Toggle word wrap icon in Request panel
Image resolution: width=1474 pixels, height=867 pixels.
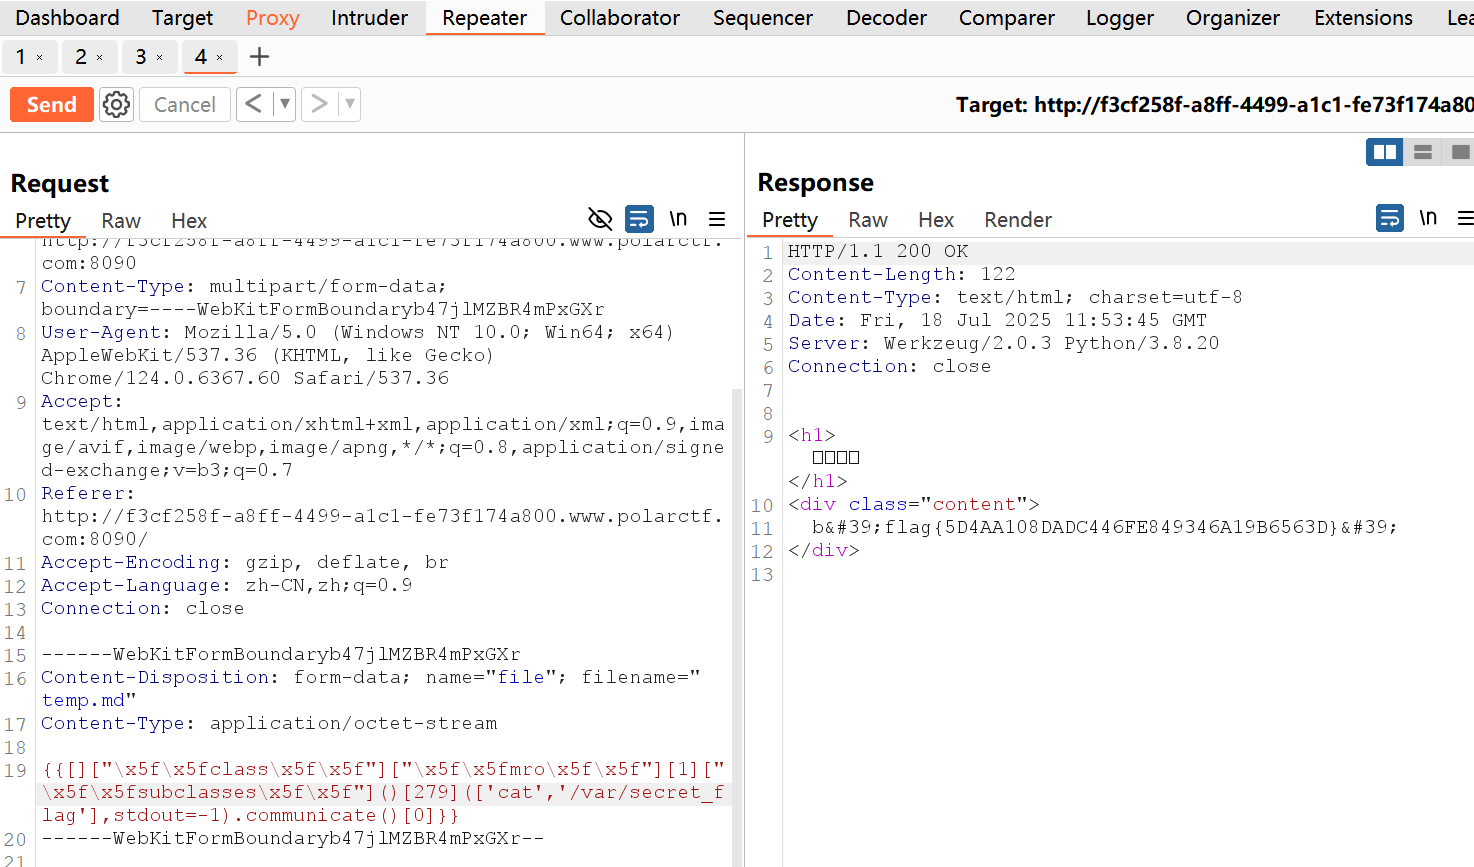point(639,218)
